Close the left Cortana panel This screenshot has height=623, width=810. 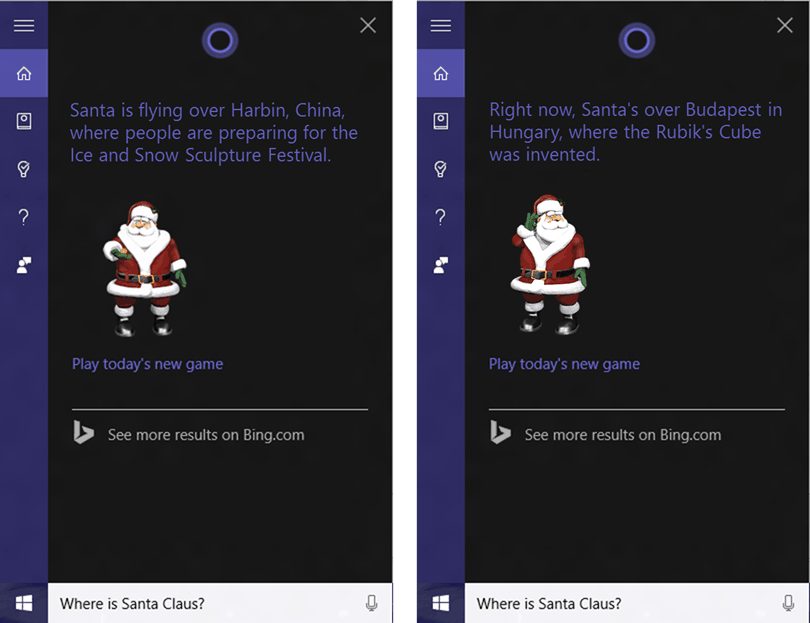[x=368, y=25]
